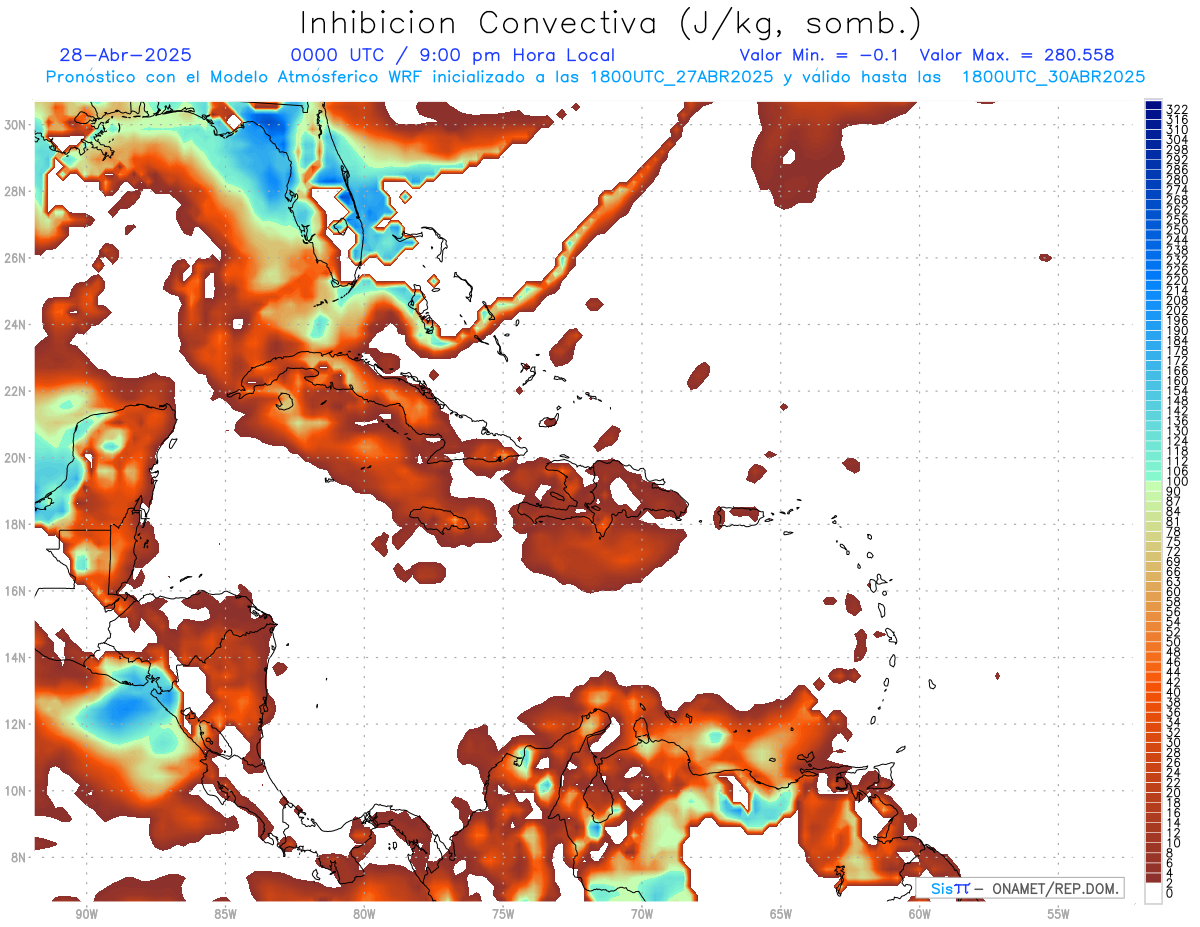1200x927 pixels.
Task: Click the title "Inhibicion Convectiva (J/kg, somb.)"
Action: pos(612,23)
